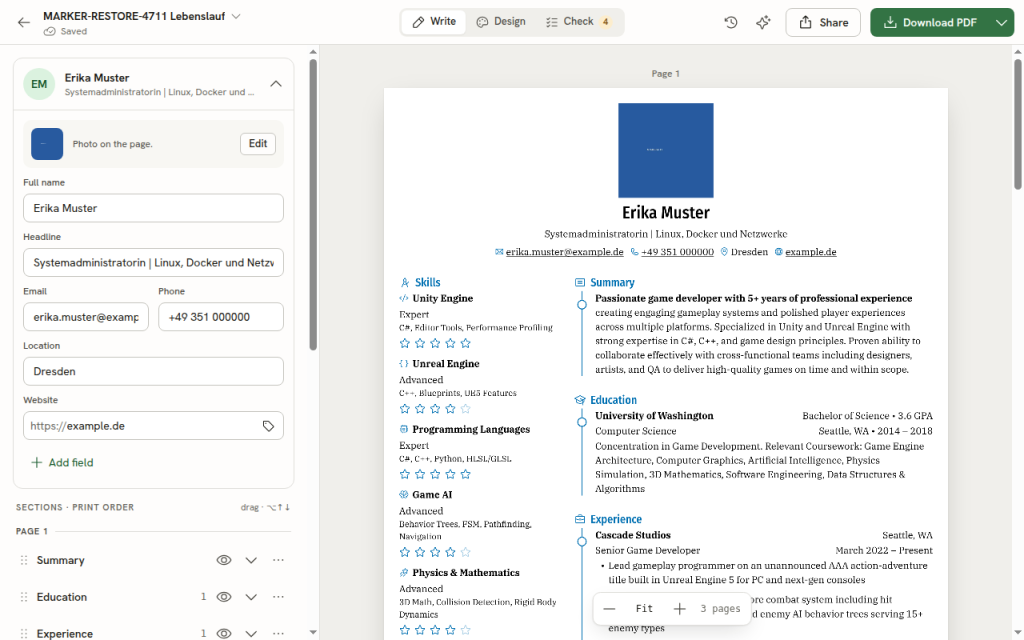Click the timeline marker beside Cascade Studios
Viewport: 1024px width, 640px height.
coord(582,541)
